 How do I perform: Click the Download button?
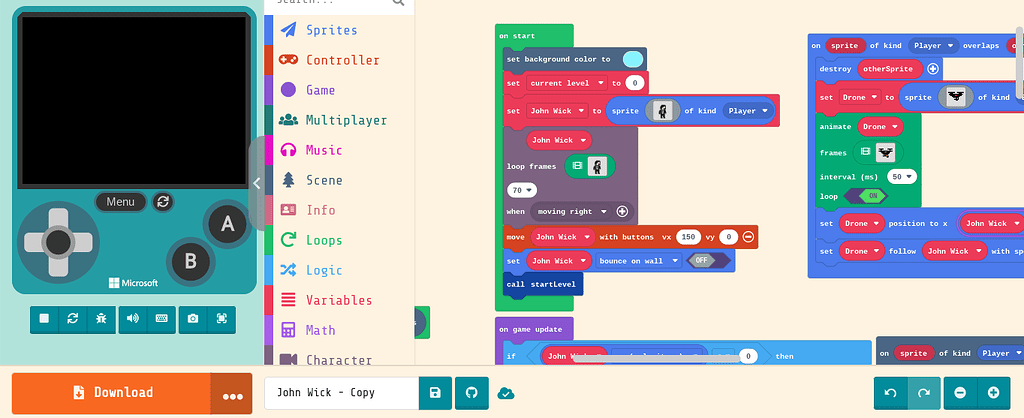(x=112, y=393)
